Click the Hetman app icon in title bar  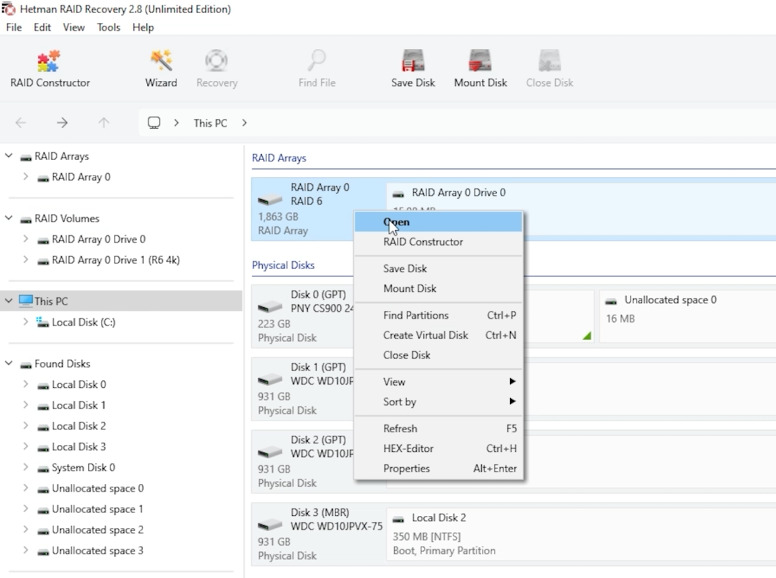click(8, 9)
